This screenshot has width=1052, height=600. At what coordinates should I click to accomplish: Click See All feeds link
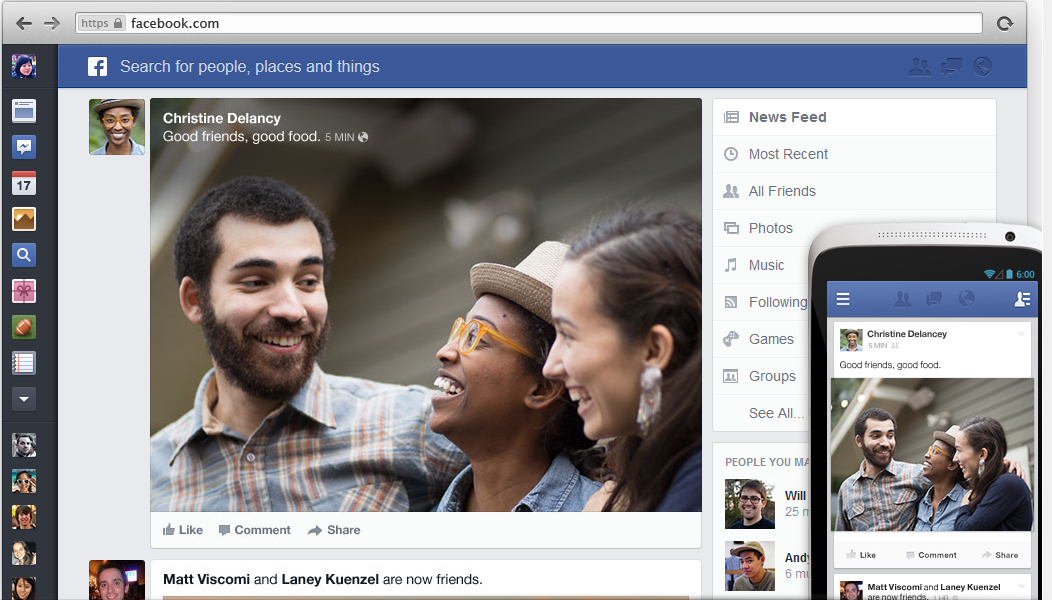coord(776,413)
